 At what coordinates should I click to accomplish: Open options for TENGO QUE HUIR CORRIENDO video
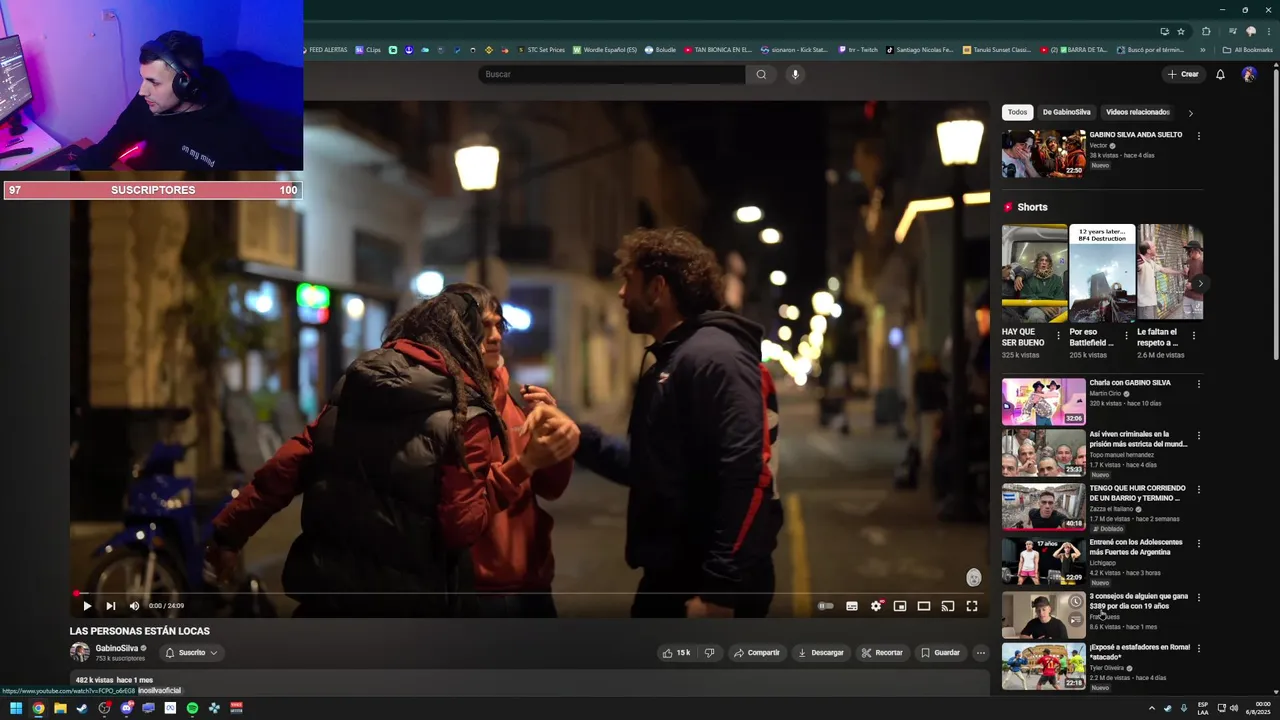point(1198,490)
